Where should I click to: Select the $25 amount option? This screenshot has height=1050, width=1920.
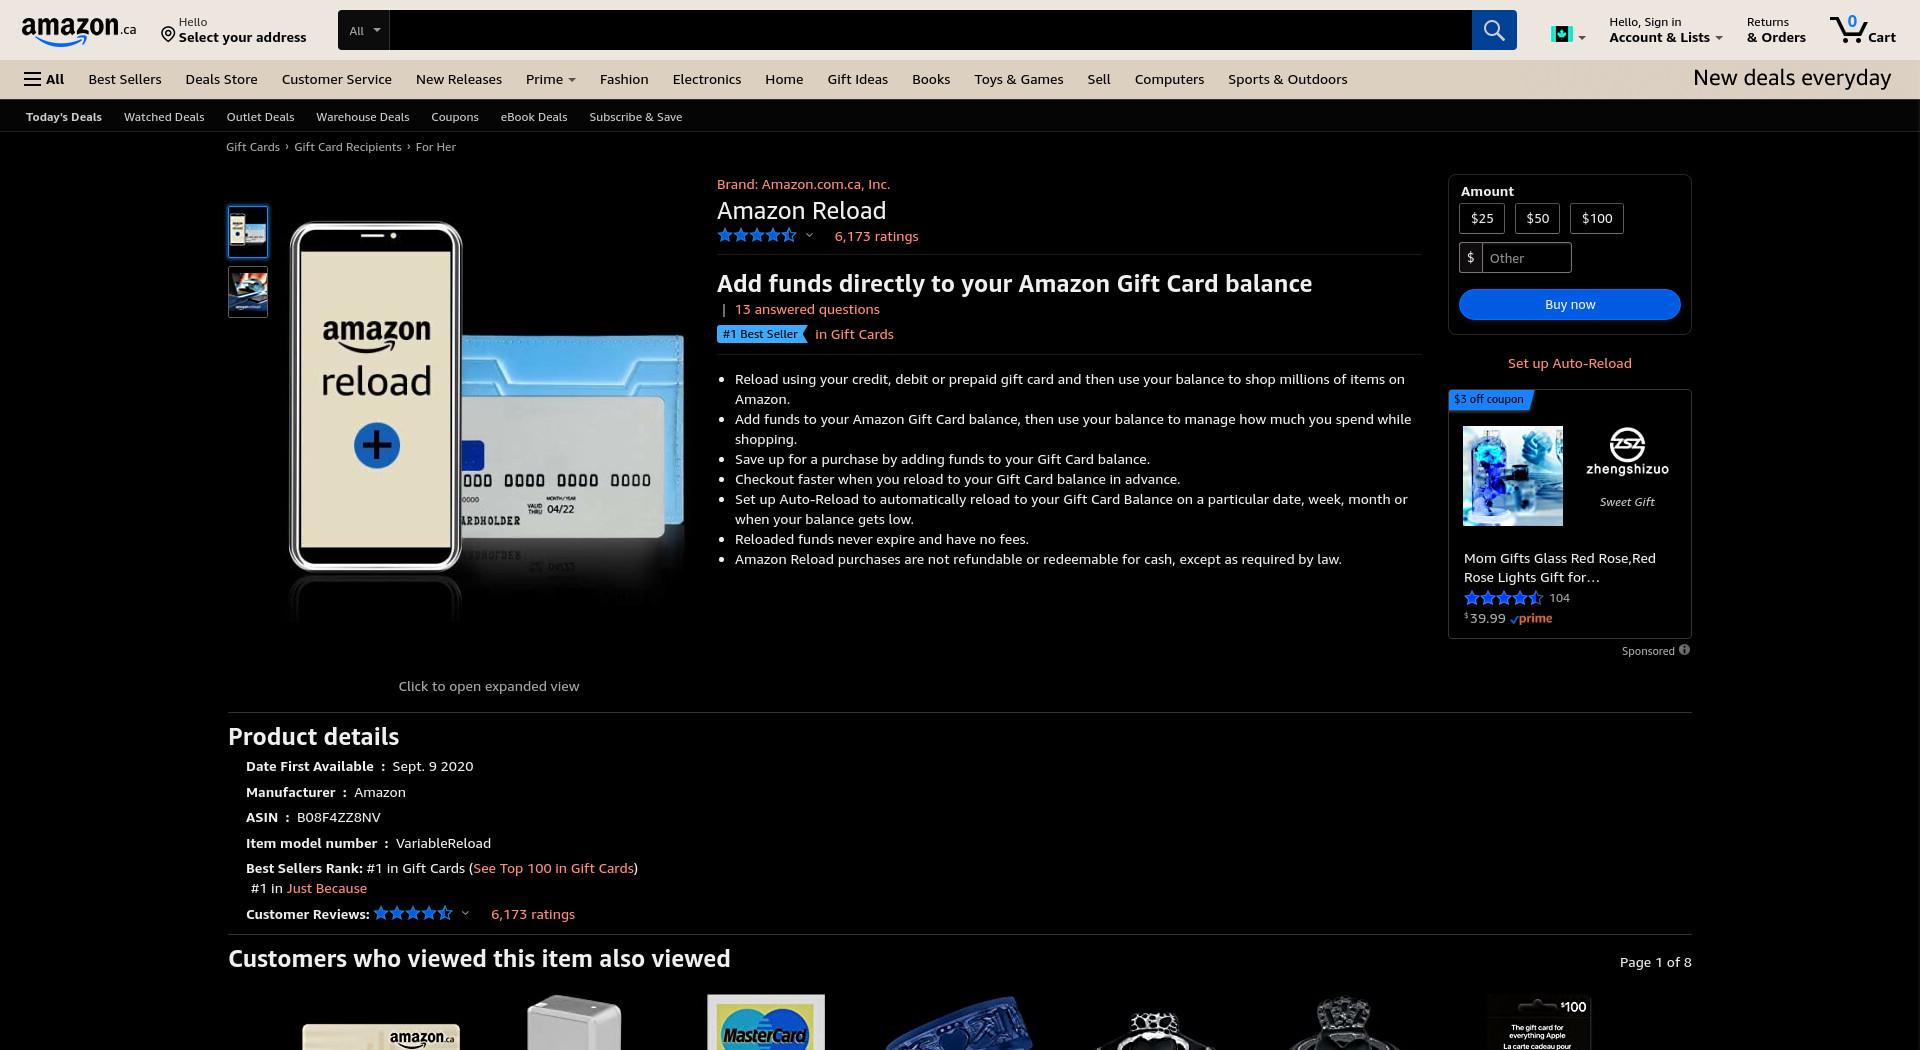click(1482, 218)
